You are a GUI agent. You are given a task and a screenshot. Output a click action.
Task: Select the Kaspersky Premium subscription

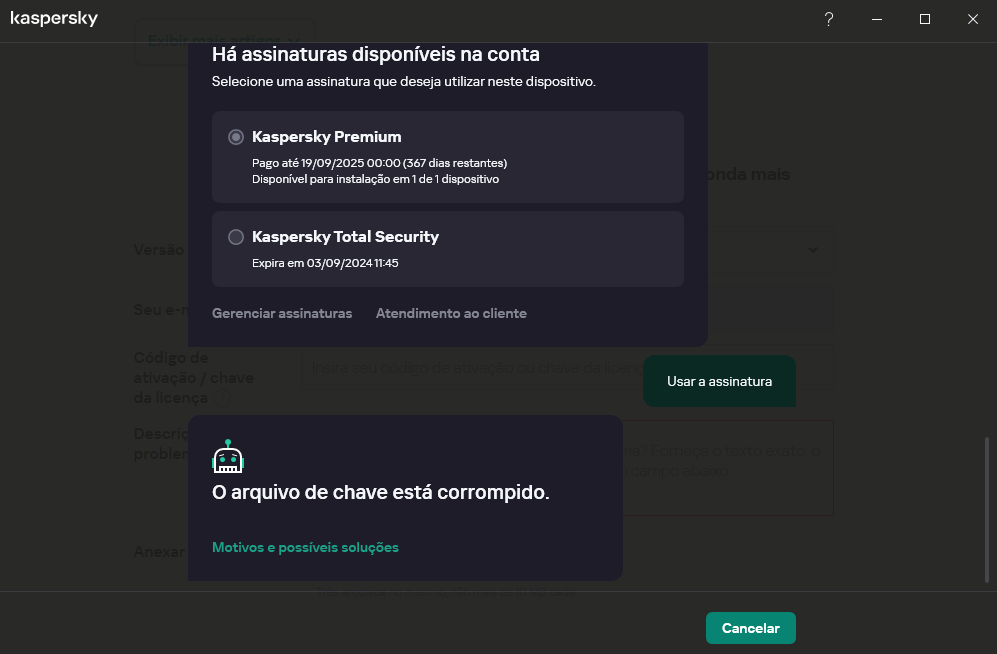tap(236, 137)
